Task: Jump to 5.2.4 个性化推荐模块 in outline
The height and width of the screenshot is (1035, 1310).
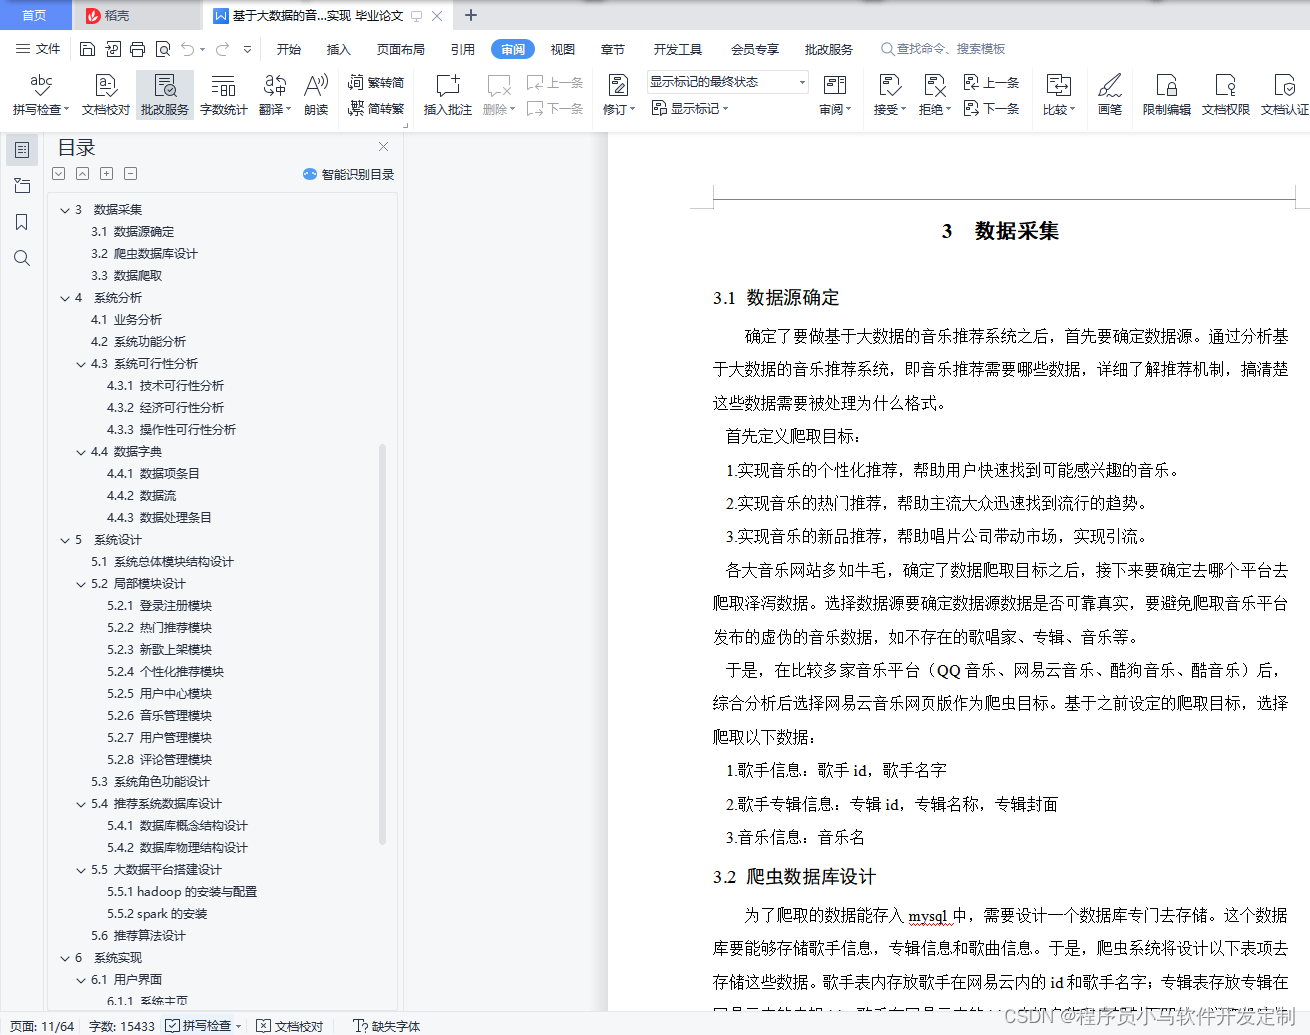Action: (x=165, y=672)
